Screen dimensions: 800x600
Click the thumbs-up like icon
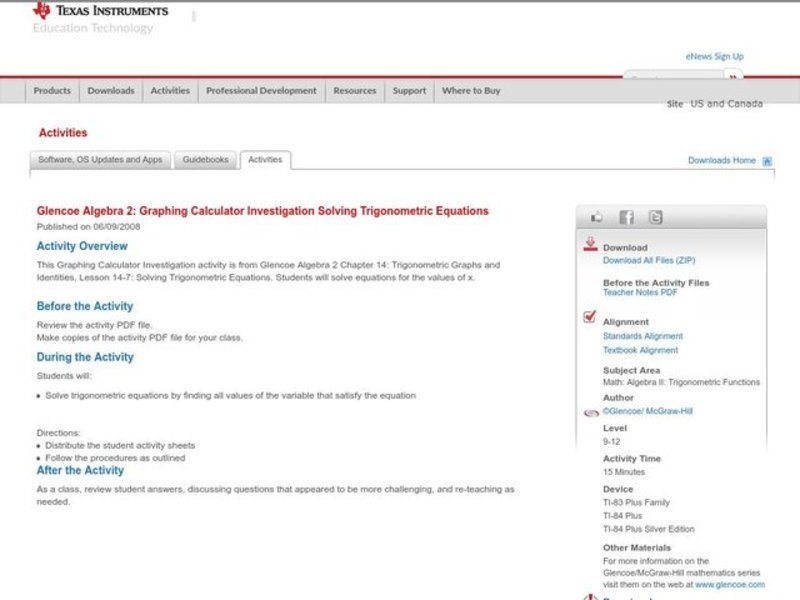pyautogui.click(x=597, y=217)
